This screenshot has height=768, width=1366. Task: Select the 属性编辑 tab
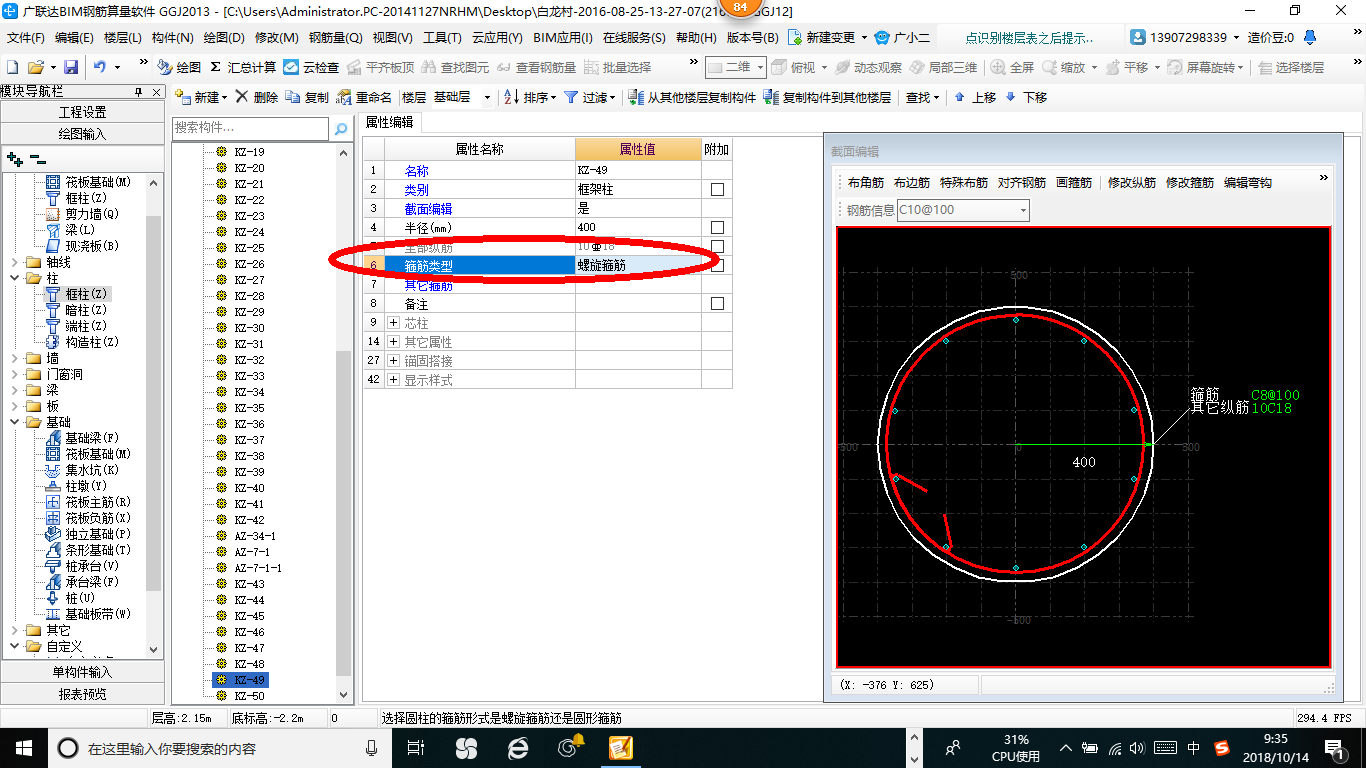390,122
